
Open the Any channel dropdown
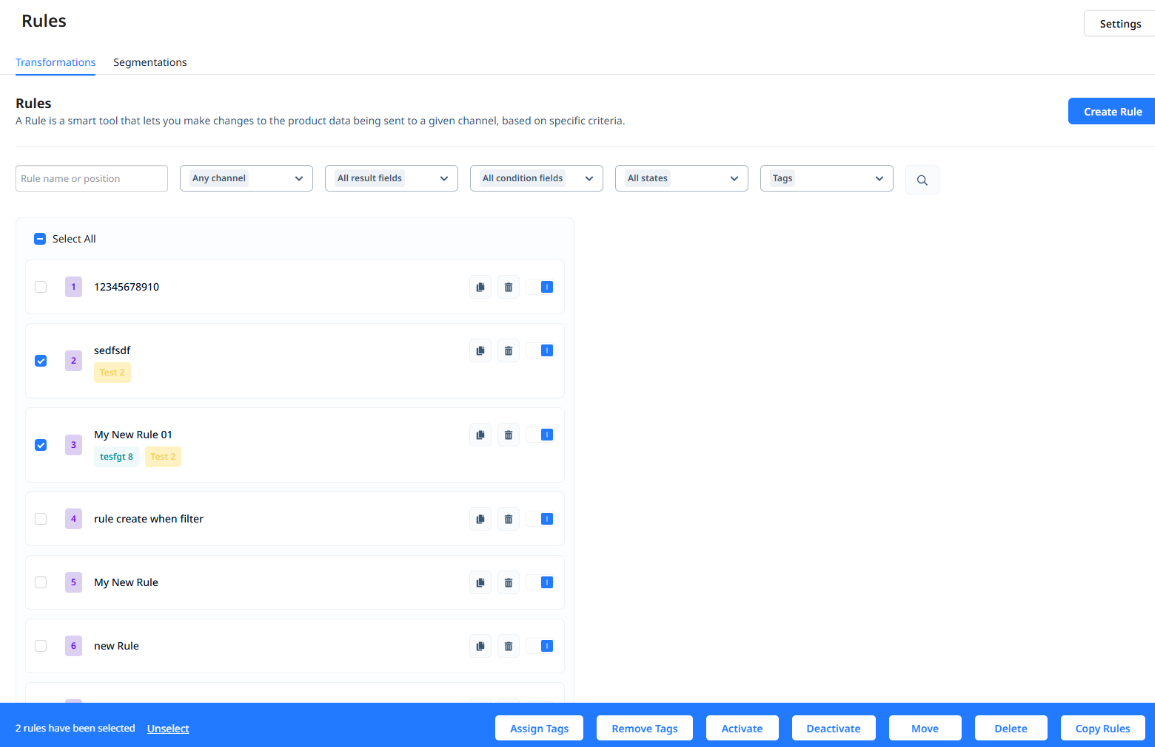tap(246, 178)
